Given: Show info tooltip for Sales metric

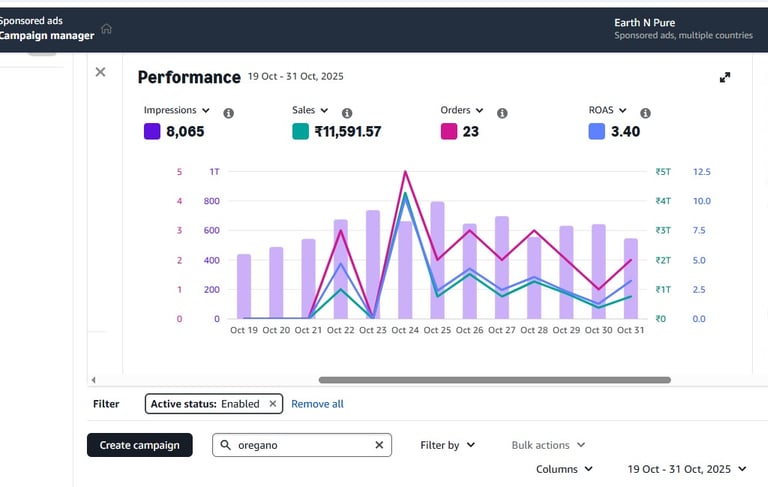Looking at the screenshot, I should coord(347,113).
